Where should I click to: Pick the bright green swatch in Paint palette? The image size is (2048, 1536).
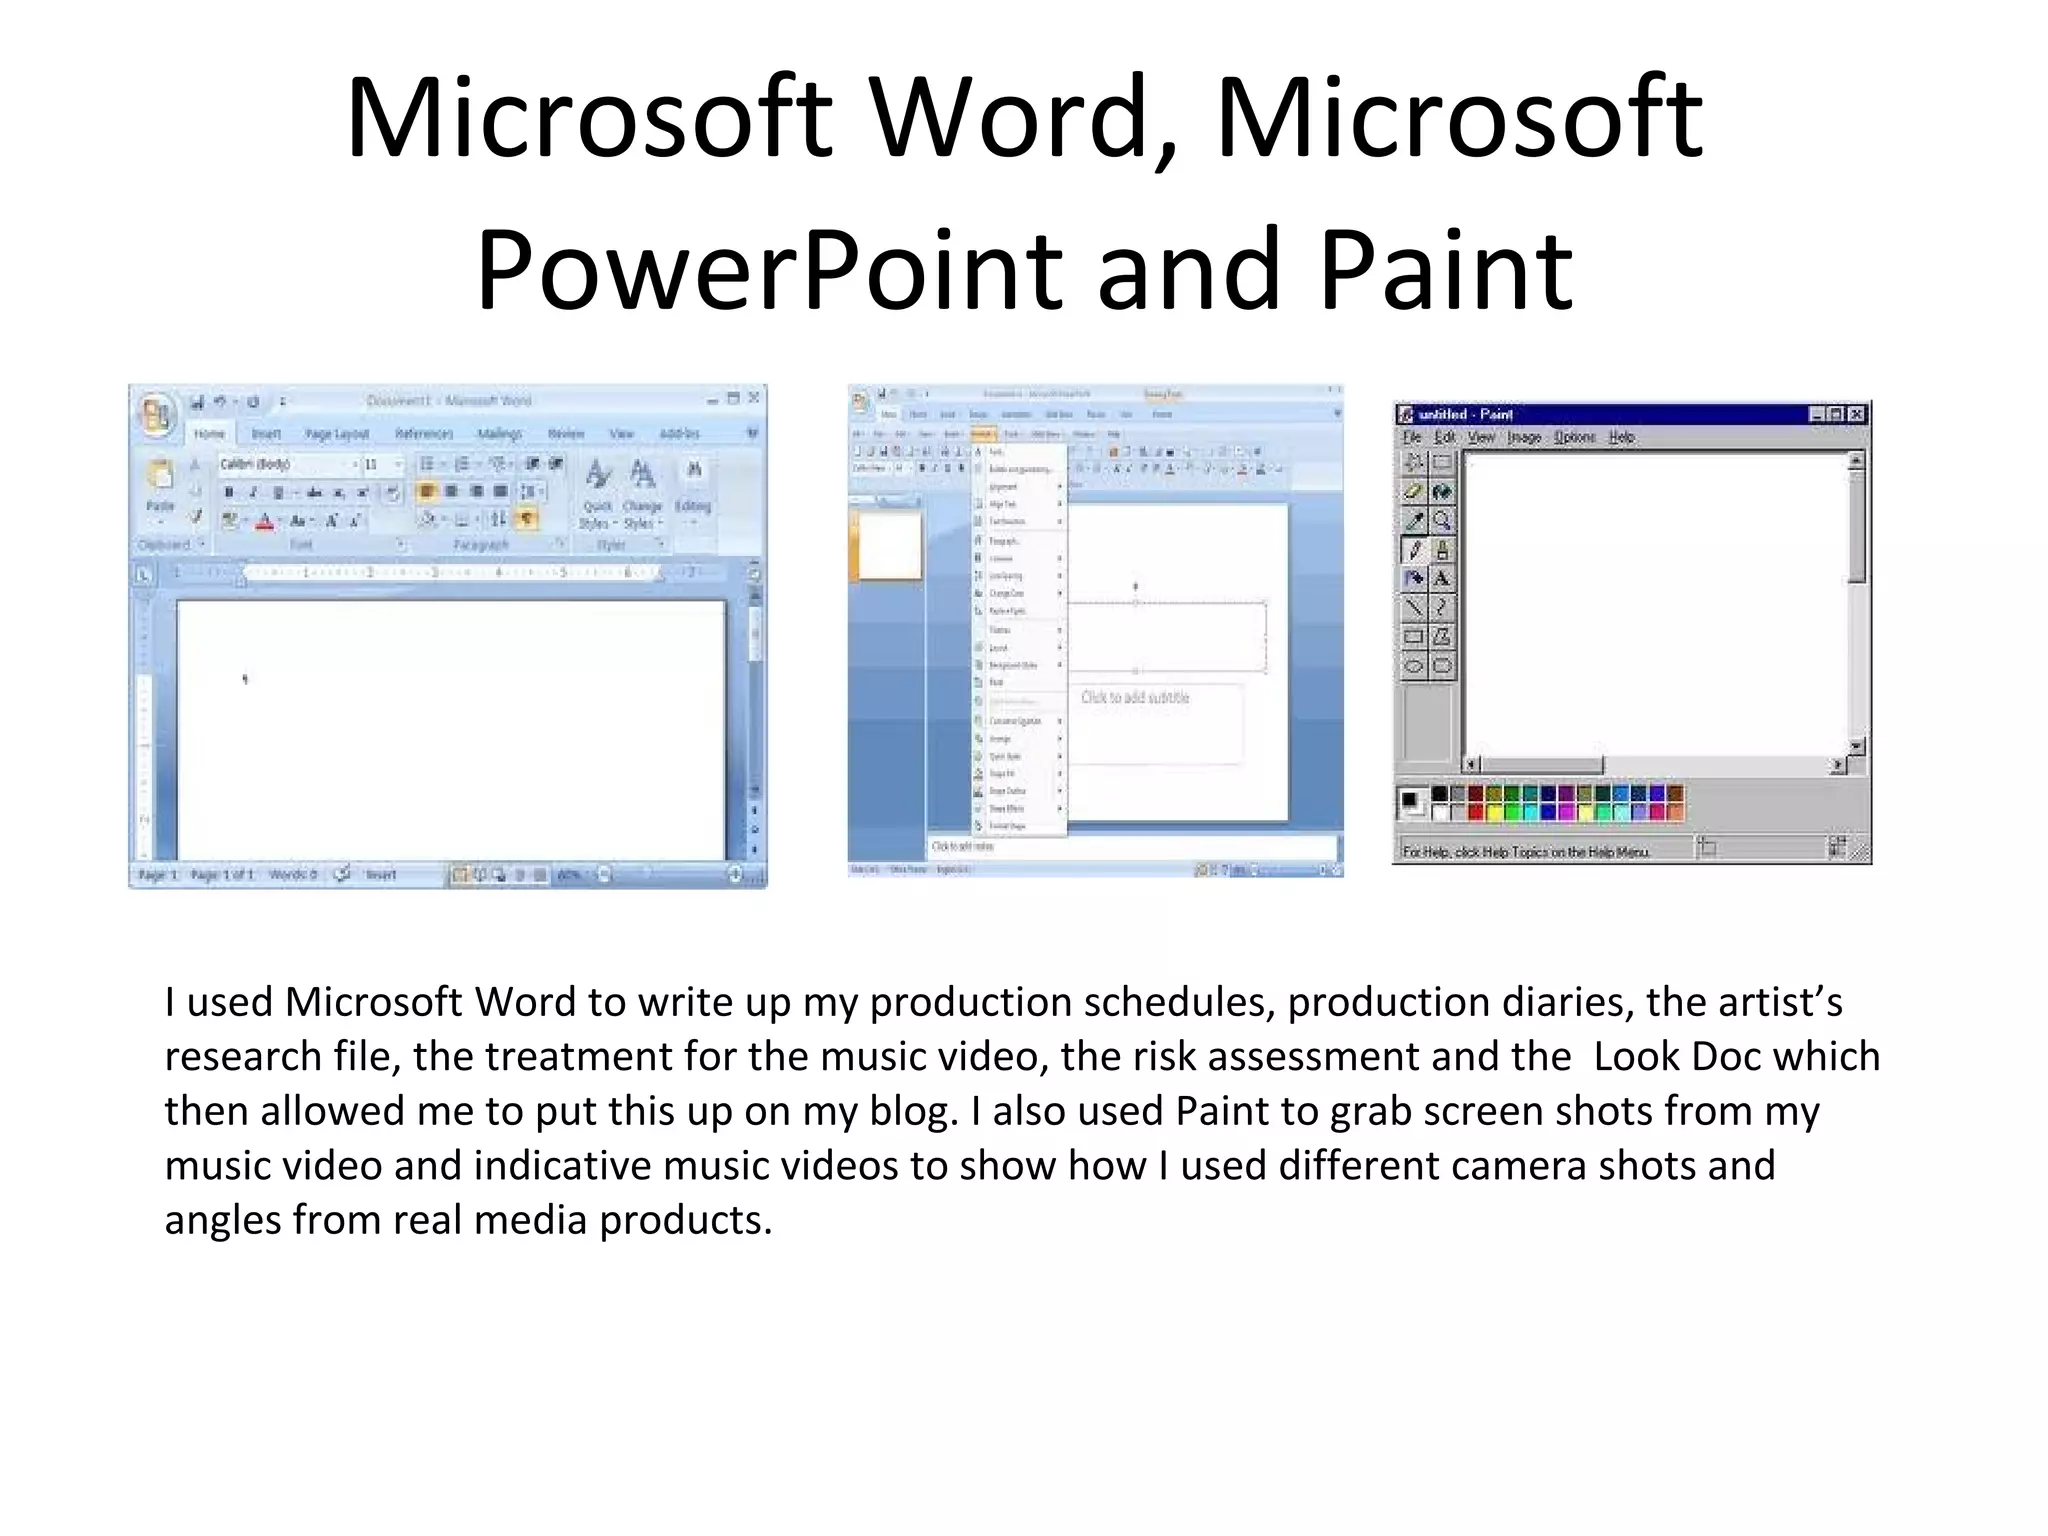1513,812
